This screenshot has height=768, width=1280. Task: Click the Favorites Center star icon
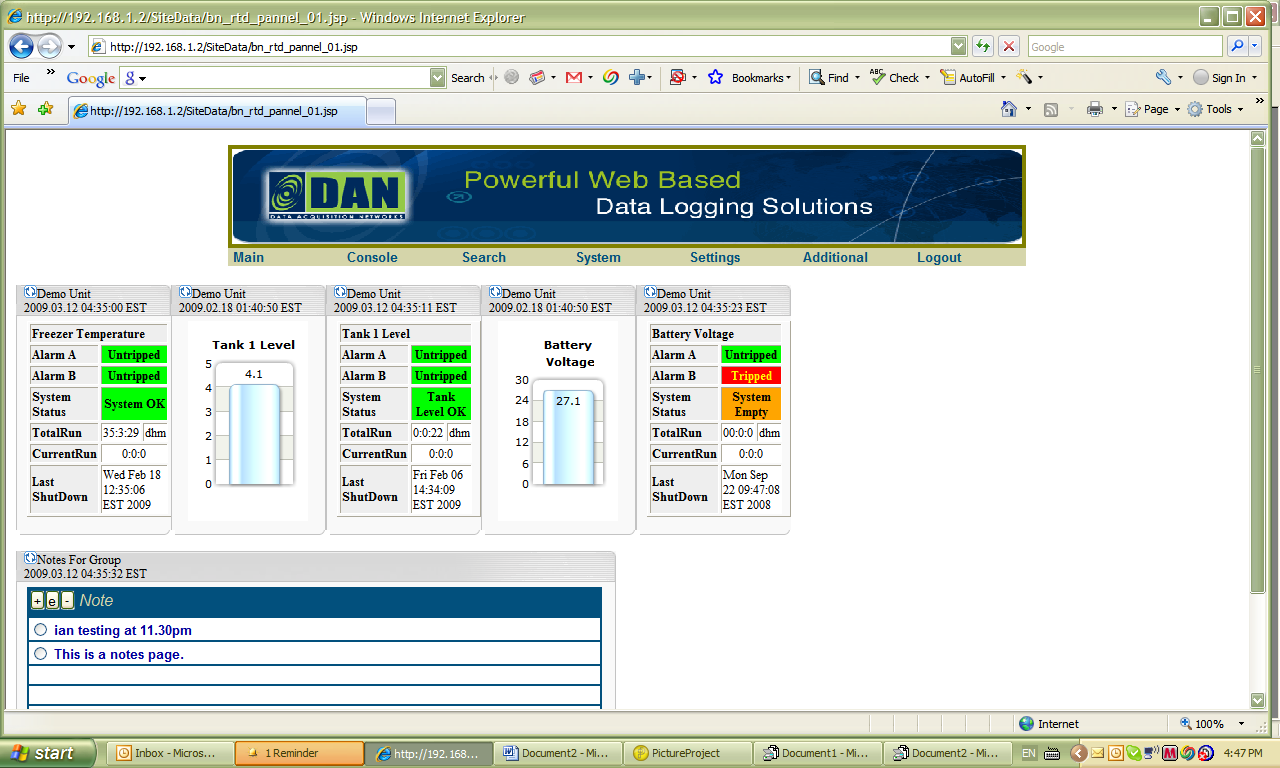(x=18, y=109)
